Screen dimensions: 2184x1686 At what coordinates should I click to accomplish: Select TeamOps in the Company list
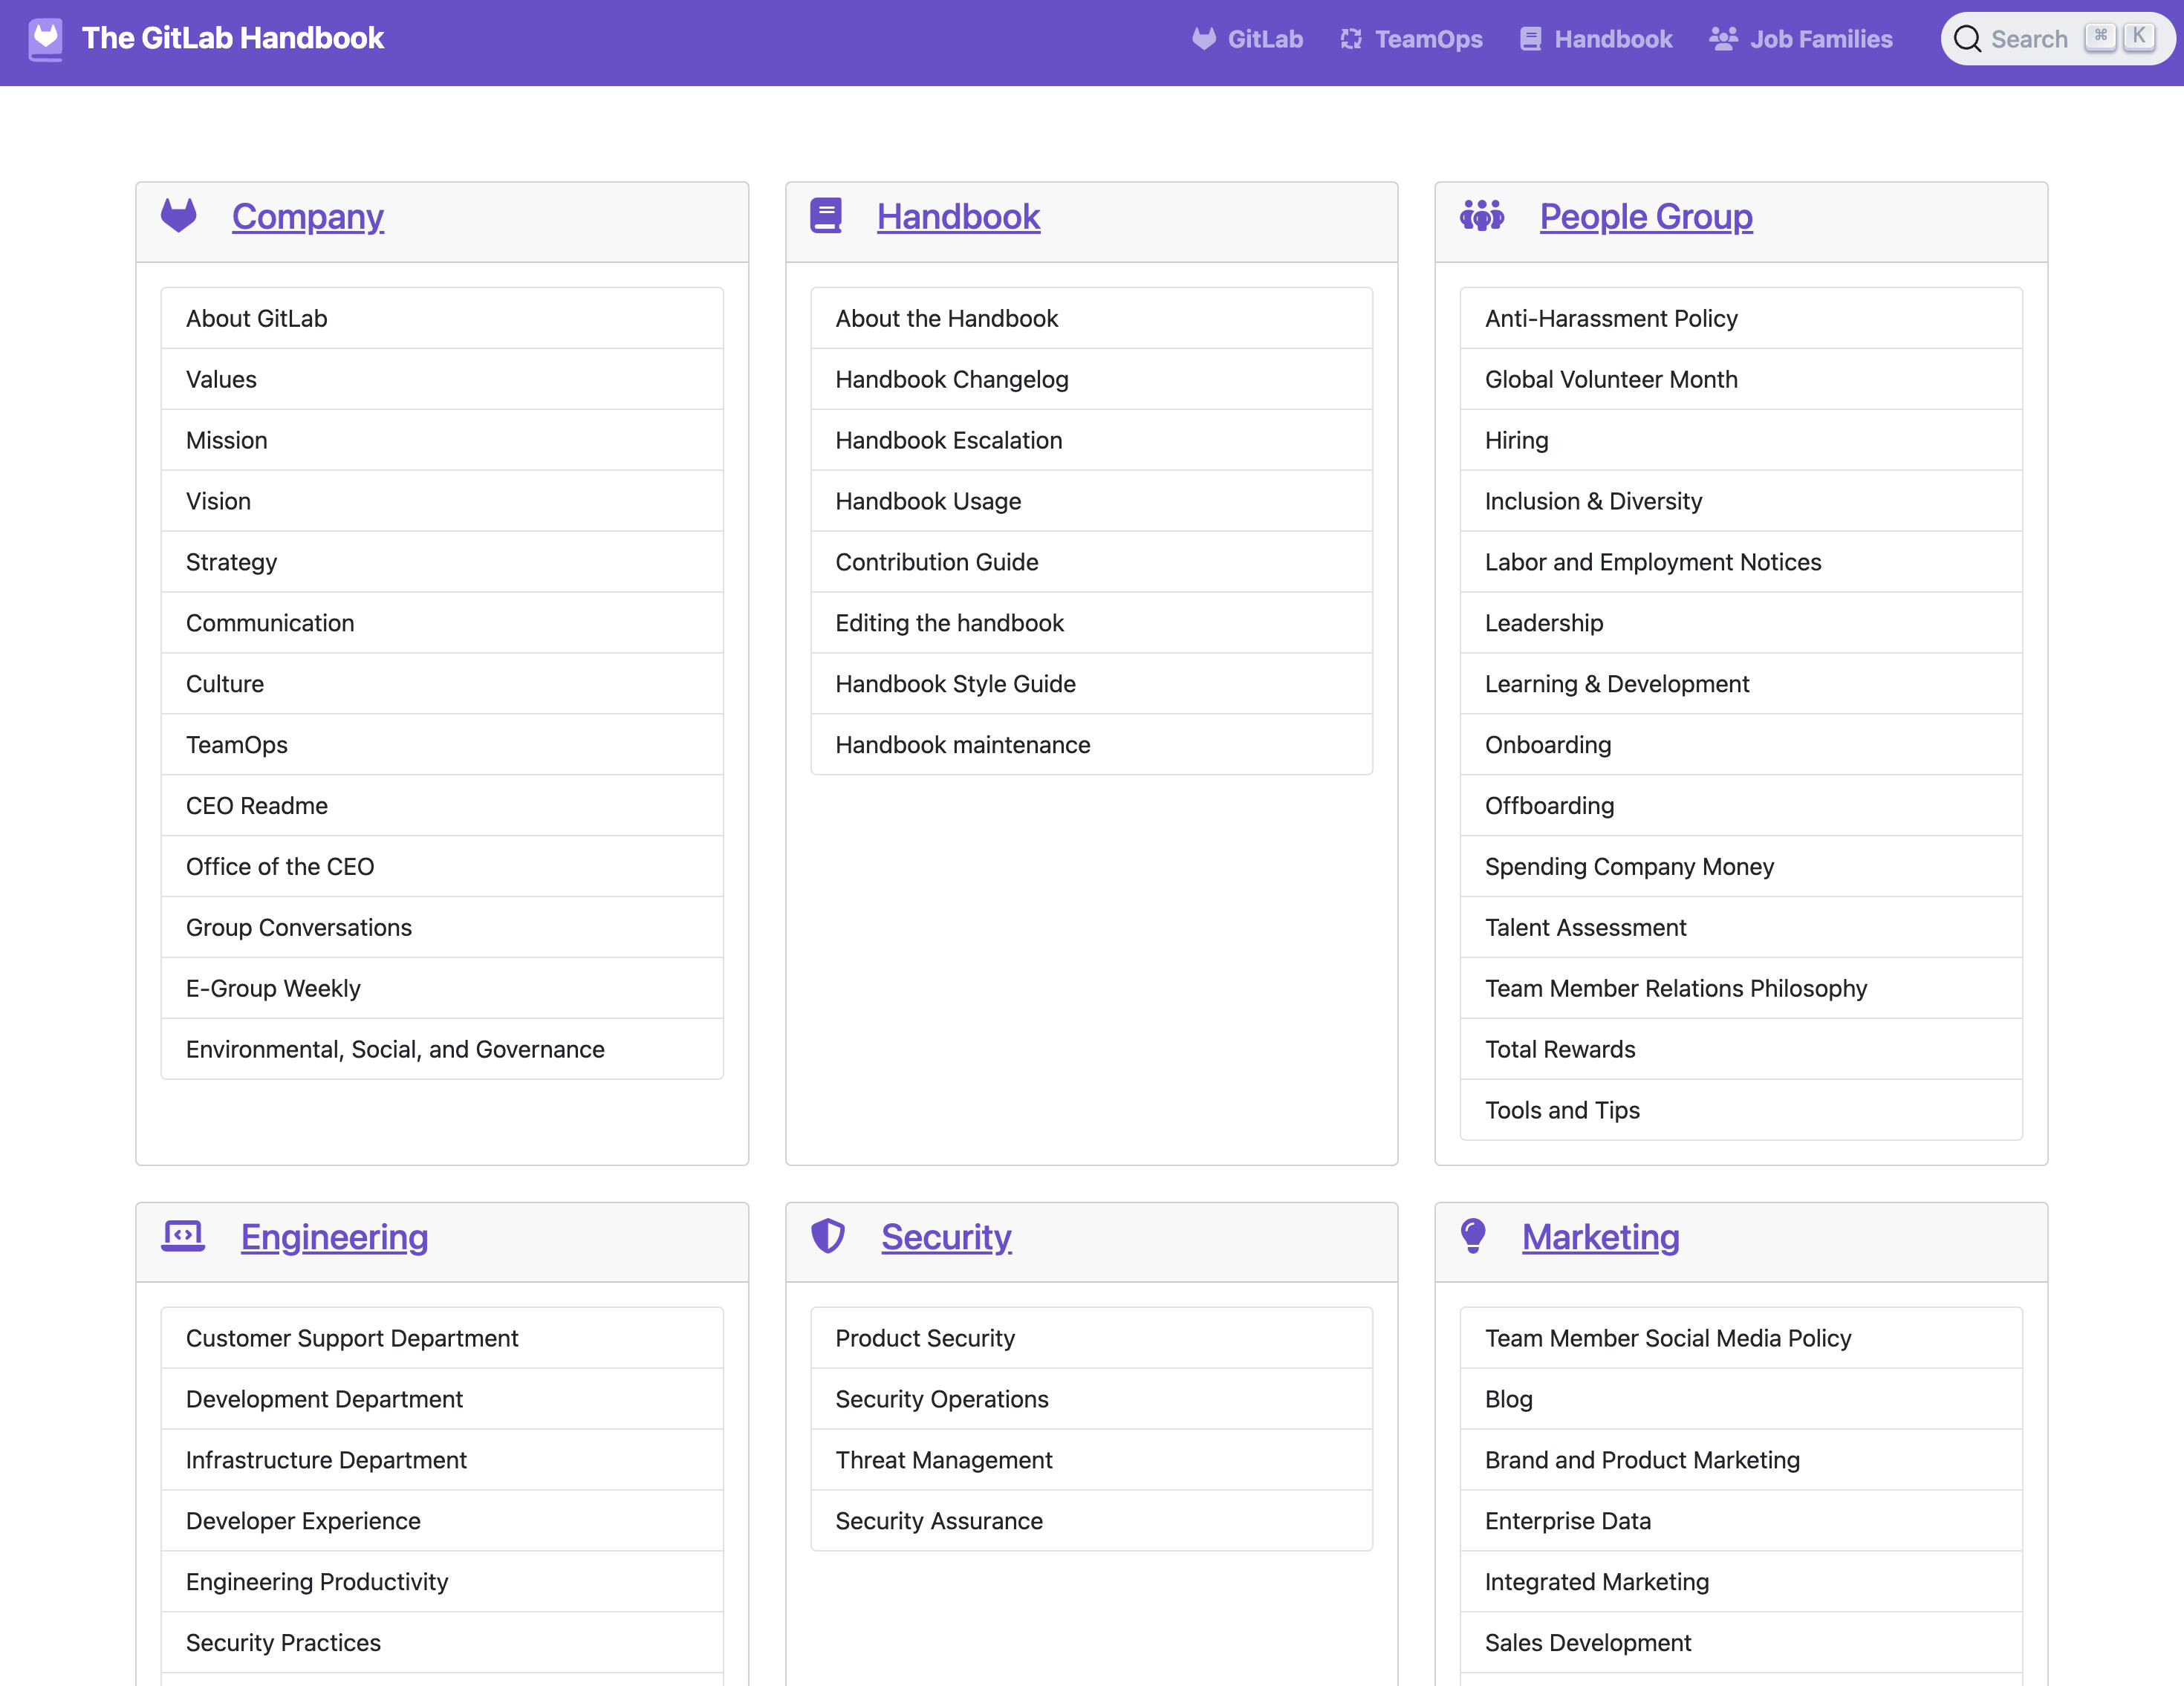tap(442, 745)
